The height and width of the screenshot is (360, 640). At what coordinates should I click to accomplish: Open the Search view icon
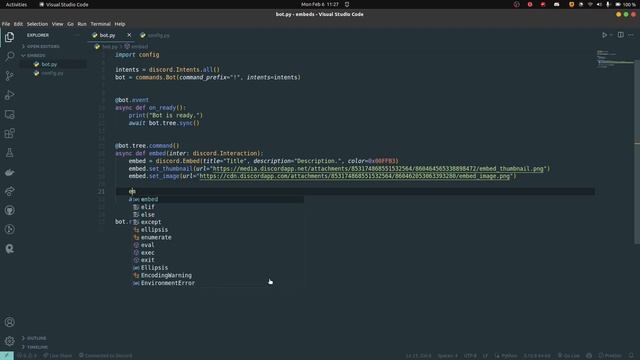point(9,56)
